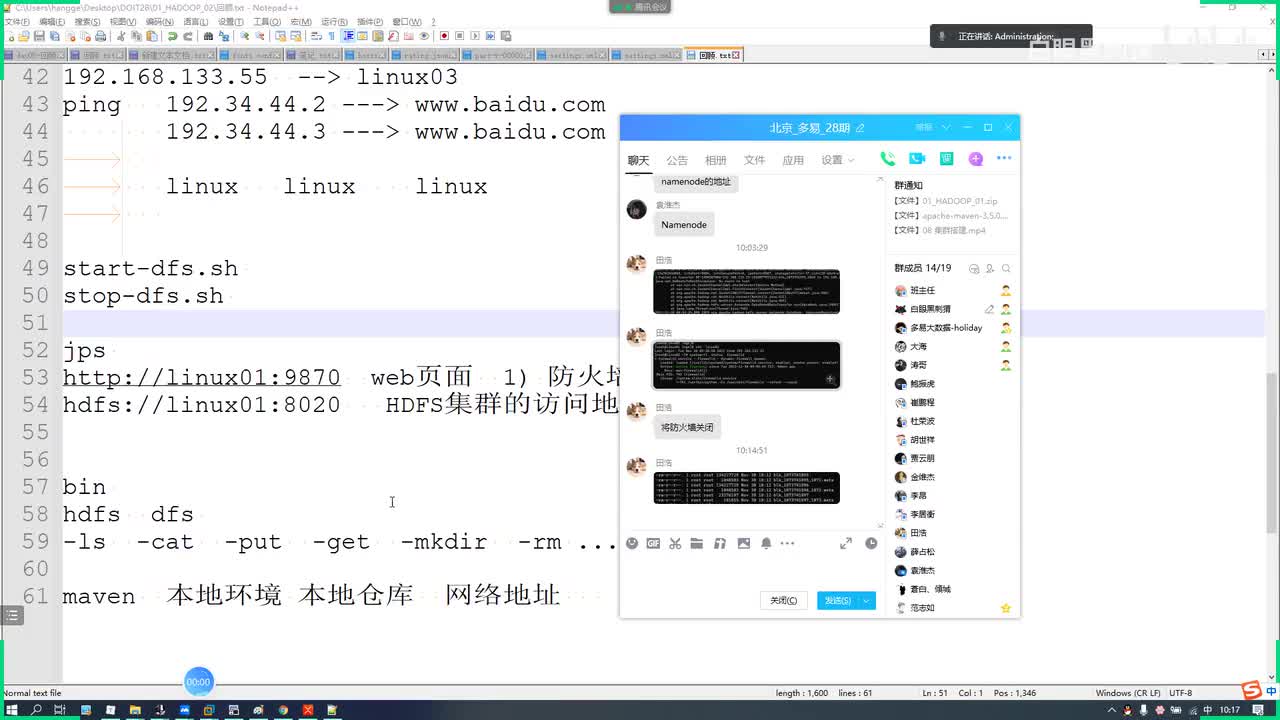The width and height of the screenshot is (1280, 720).
Task: Click the folder send-file icon
Action: (x=697, y=543)
